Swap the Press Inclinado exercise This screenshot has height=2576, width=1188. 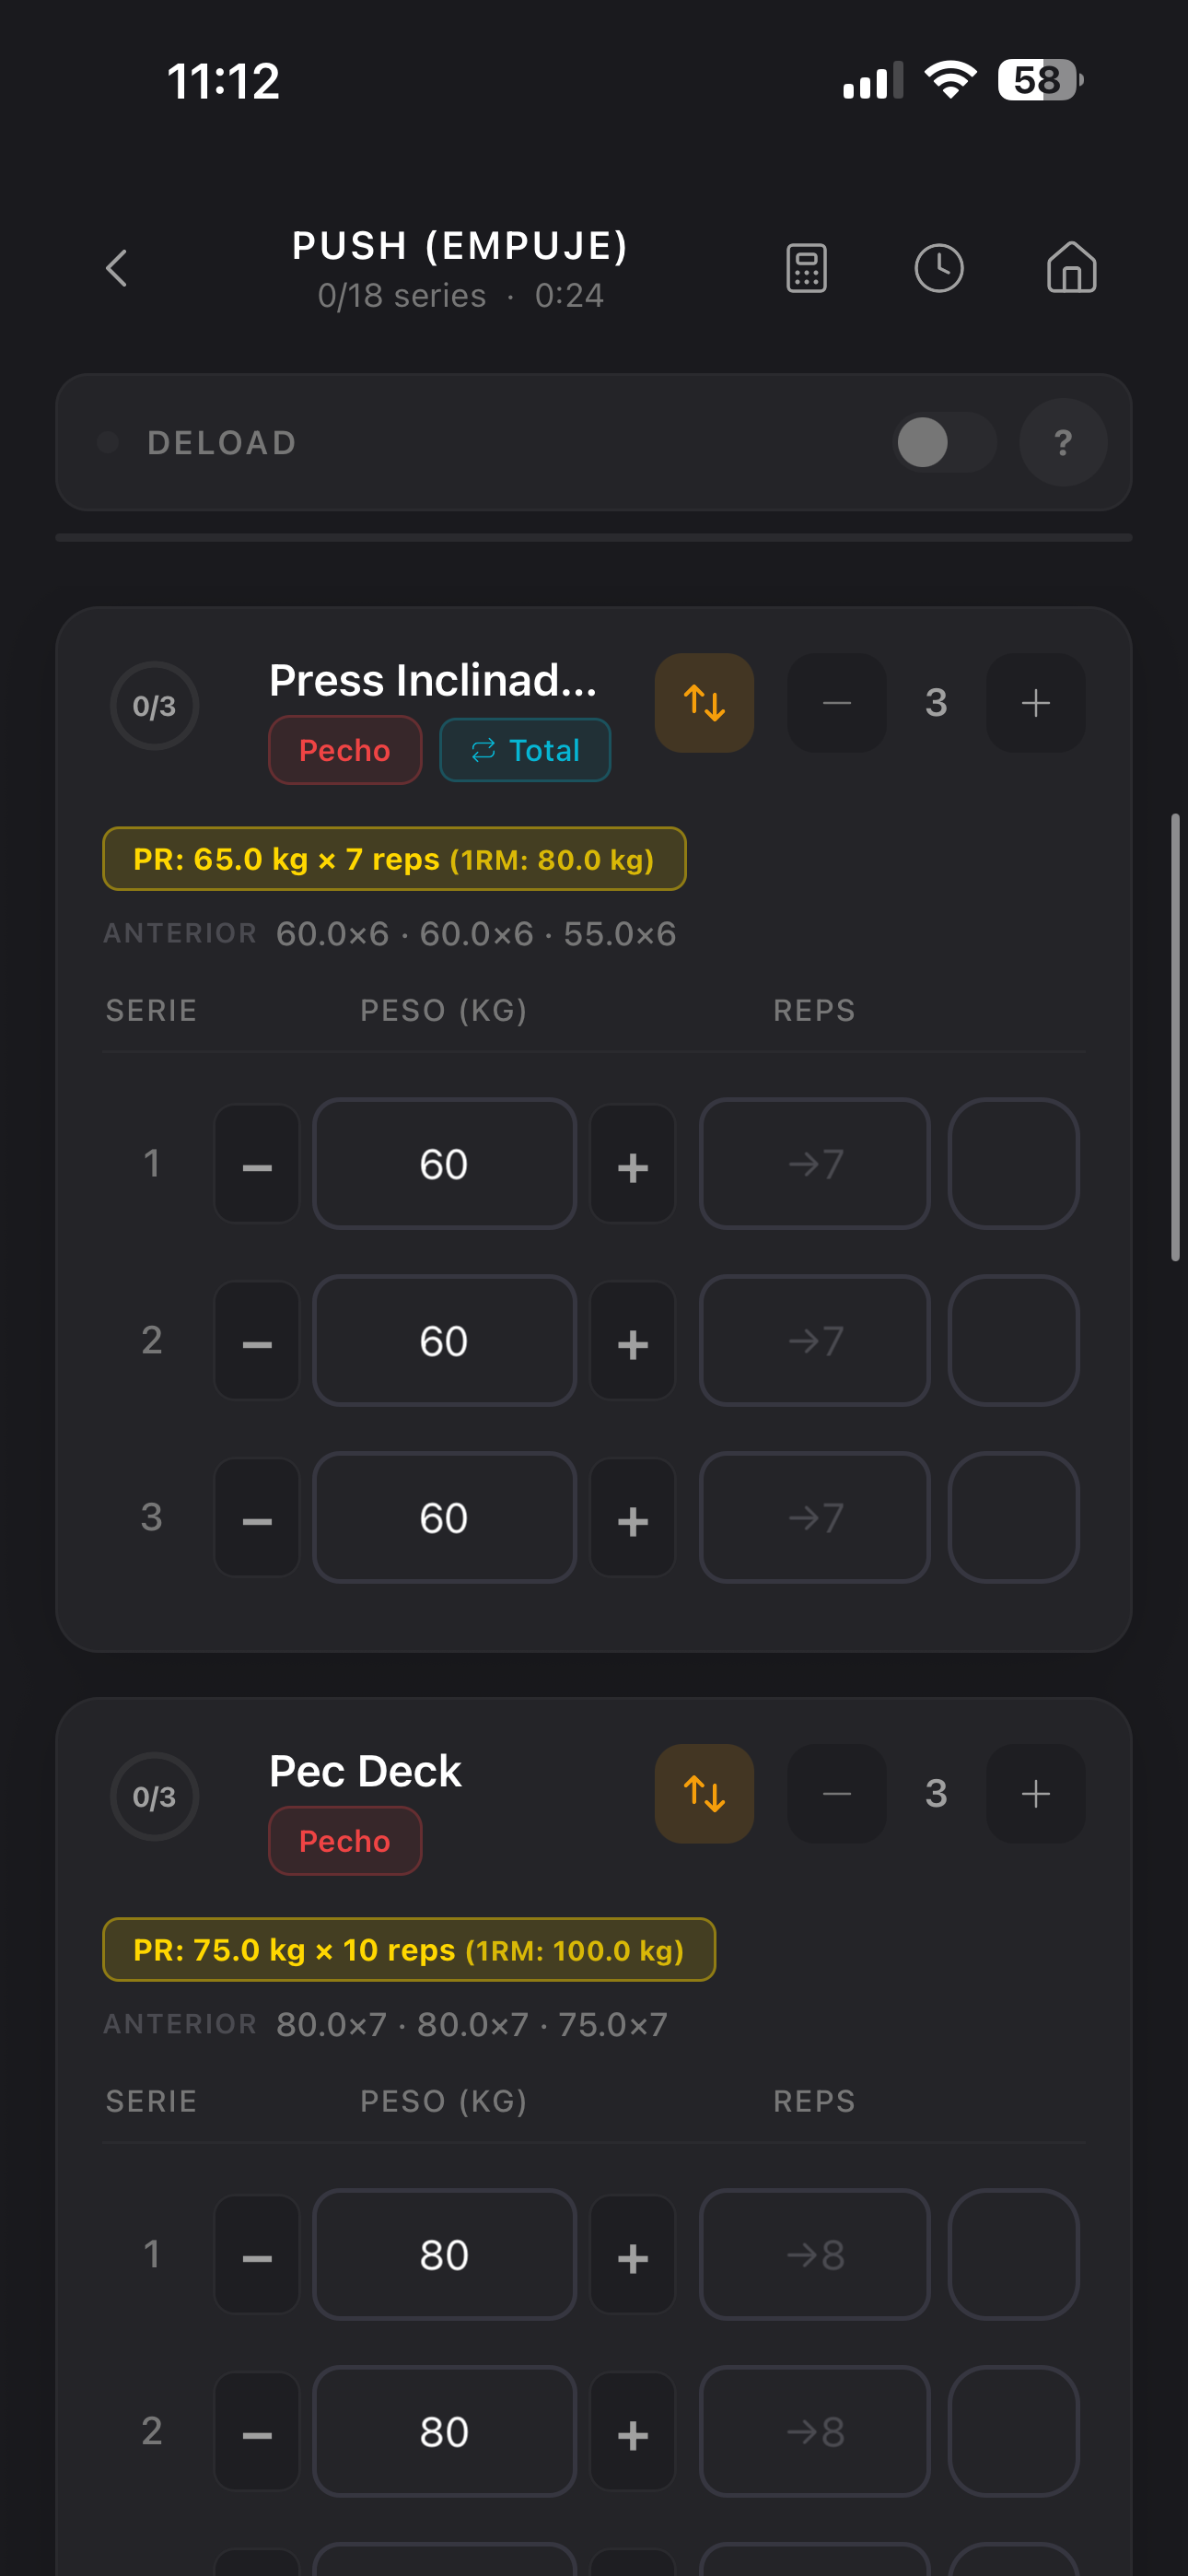[x=704, y=703]
